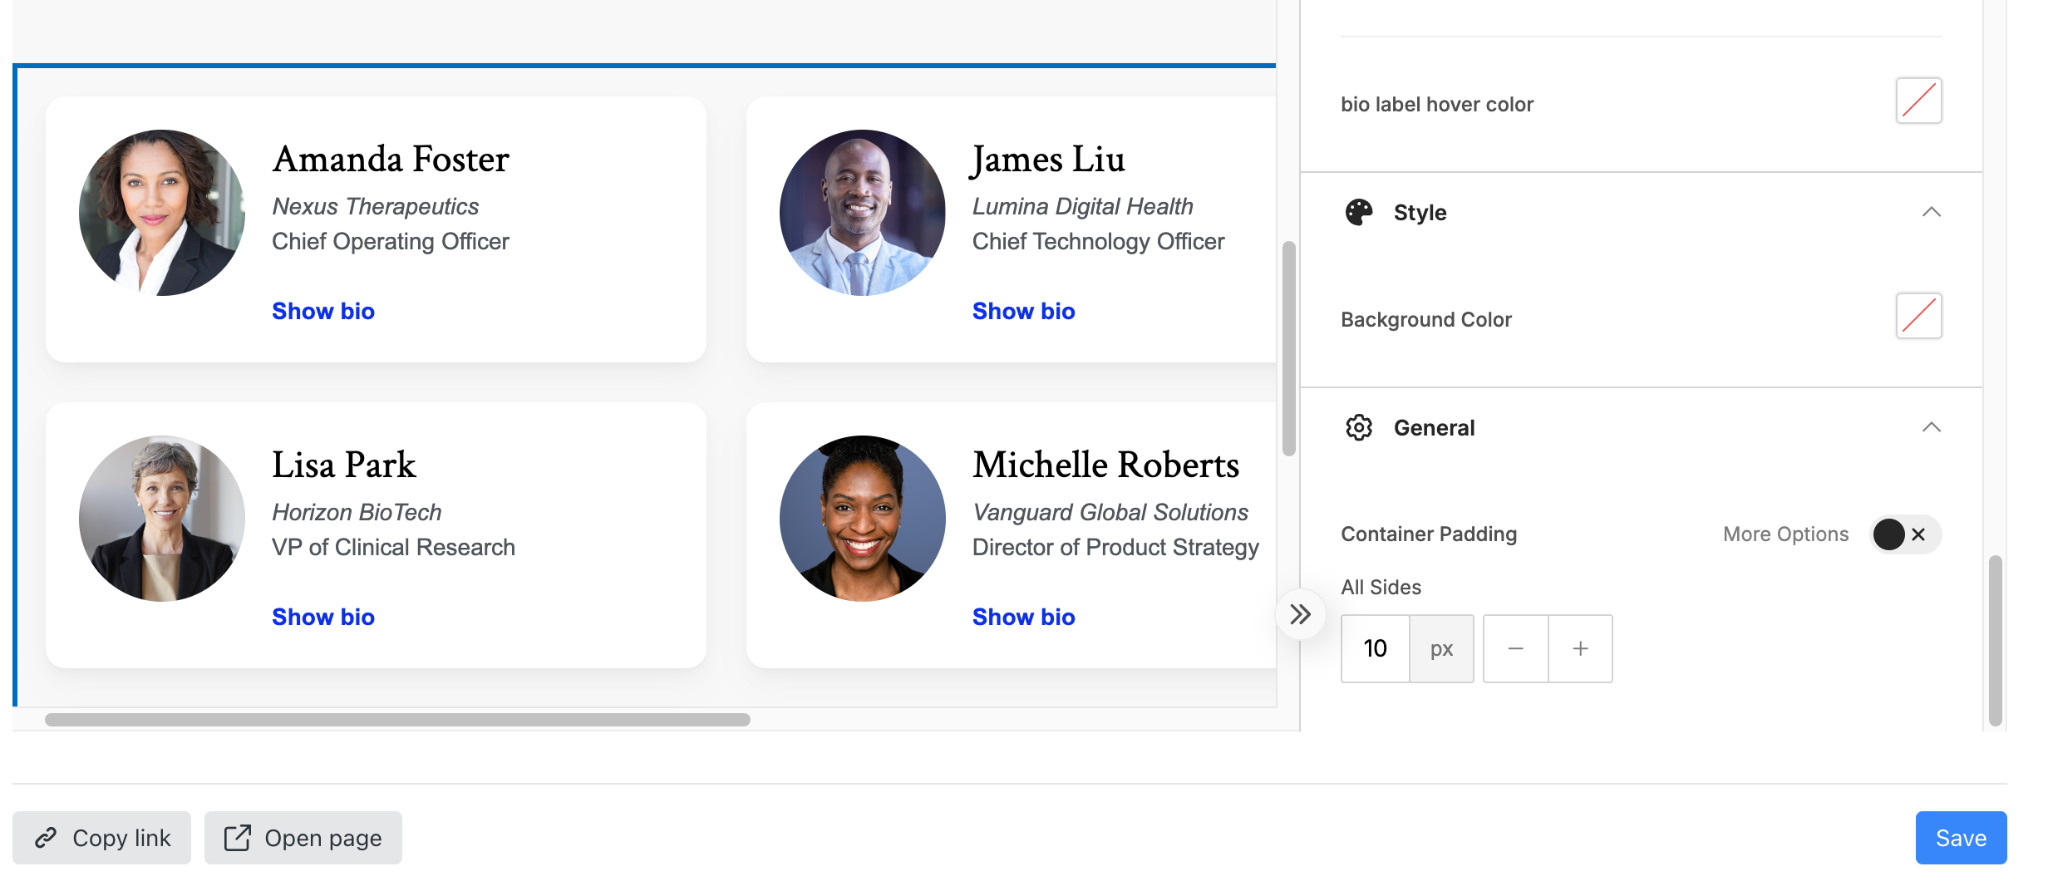
Task: Click James Liu's profile photo
Action: (x=862, y=213)
